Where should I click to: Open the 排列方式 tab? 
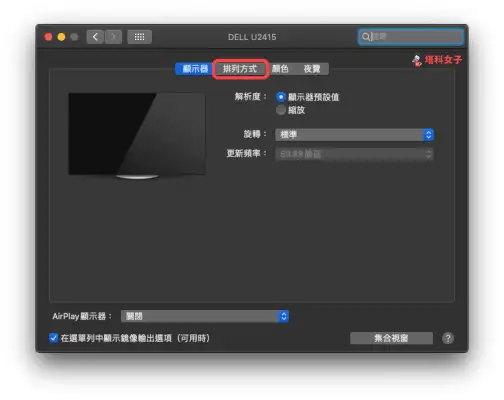(x=240, y=69)
